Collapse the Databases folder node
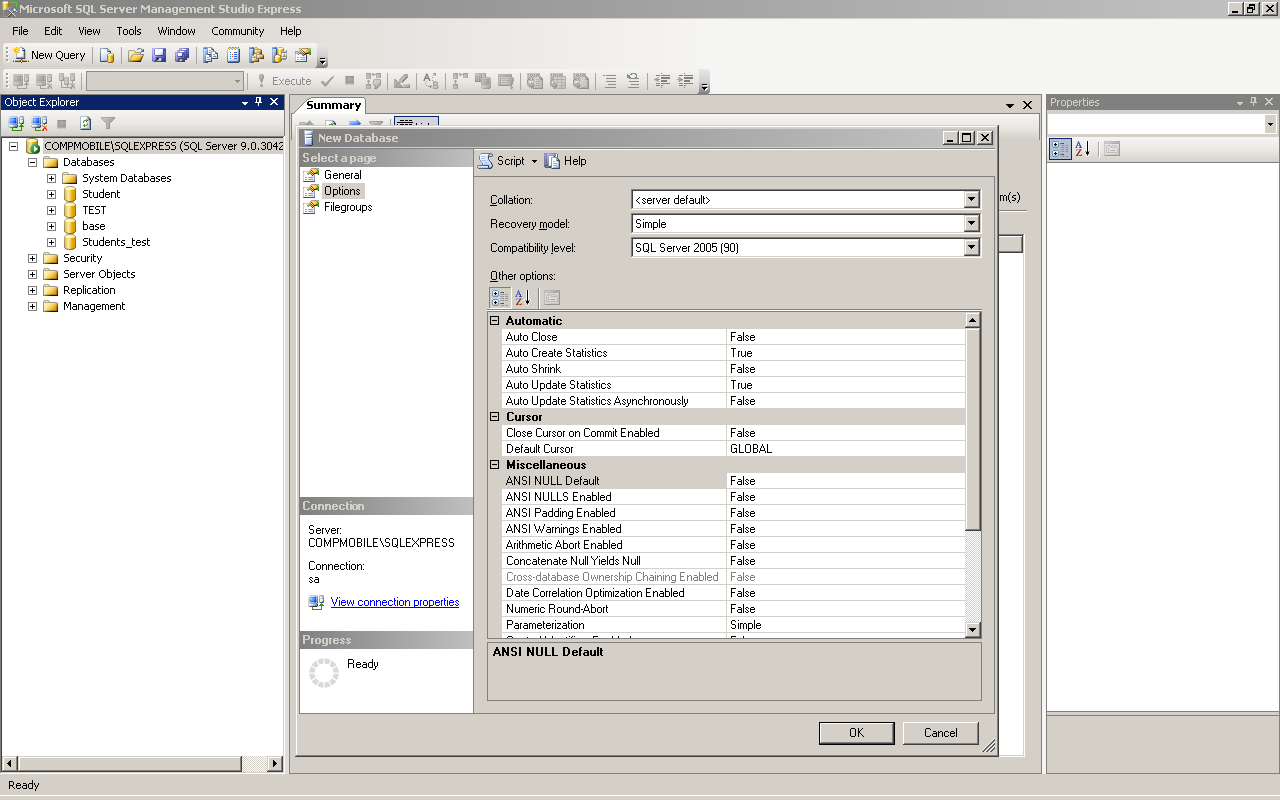This screenshot has height=800, width=1280. point(32,162)
